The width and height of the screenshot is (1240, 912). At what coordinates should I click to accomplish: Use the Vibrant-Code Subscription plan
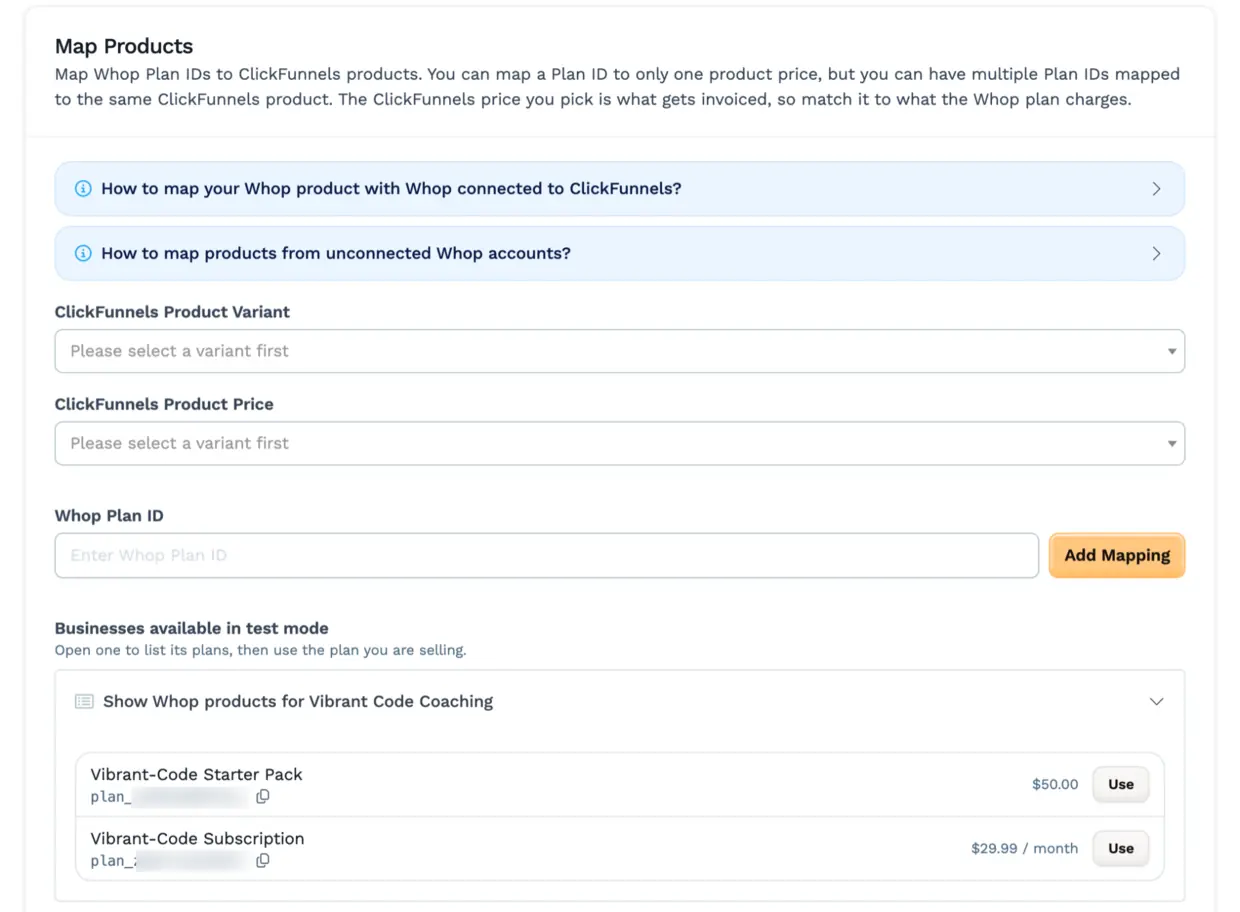click(x=1121, y=848)
